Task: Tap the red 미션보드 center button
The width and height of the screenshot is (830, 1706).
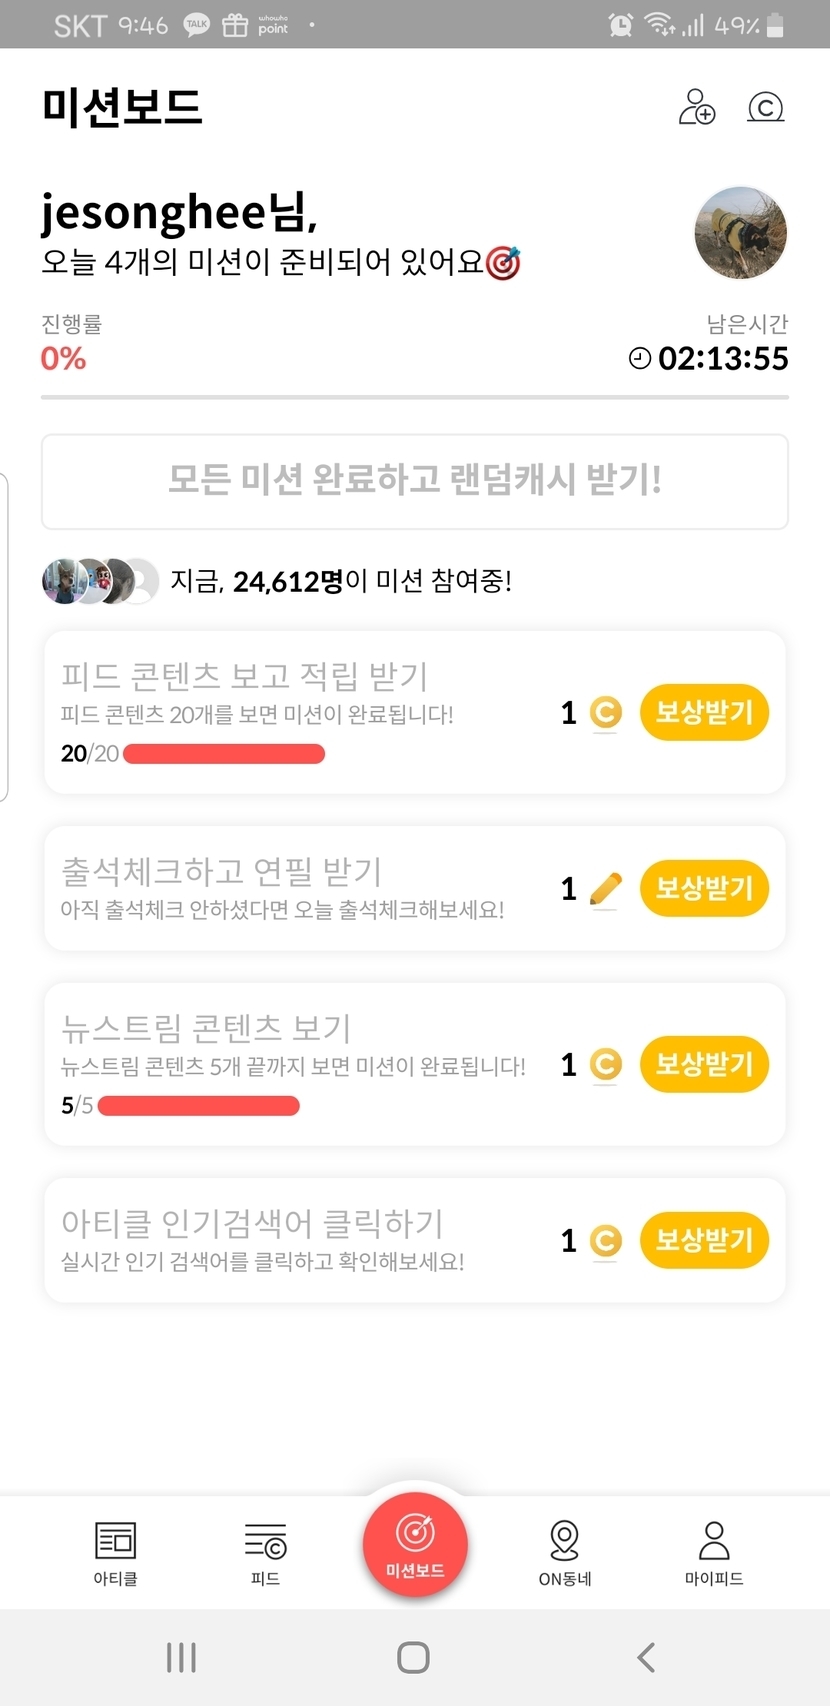Action: pos(415,1542)
